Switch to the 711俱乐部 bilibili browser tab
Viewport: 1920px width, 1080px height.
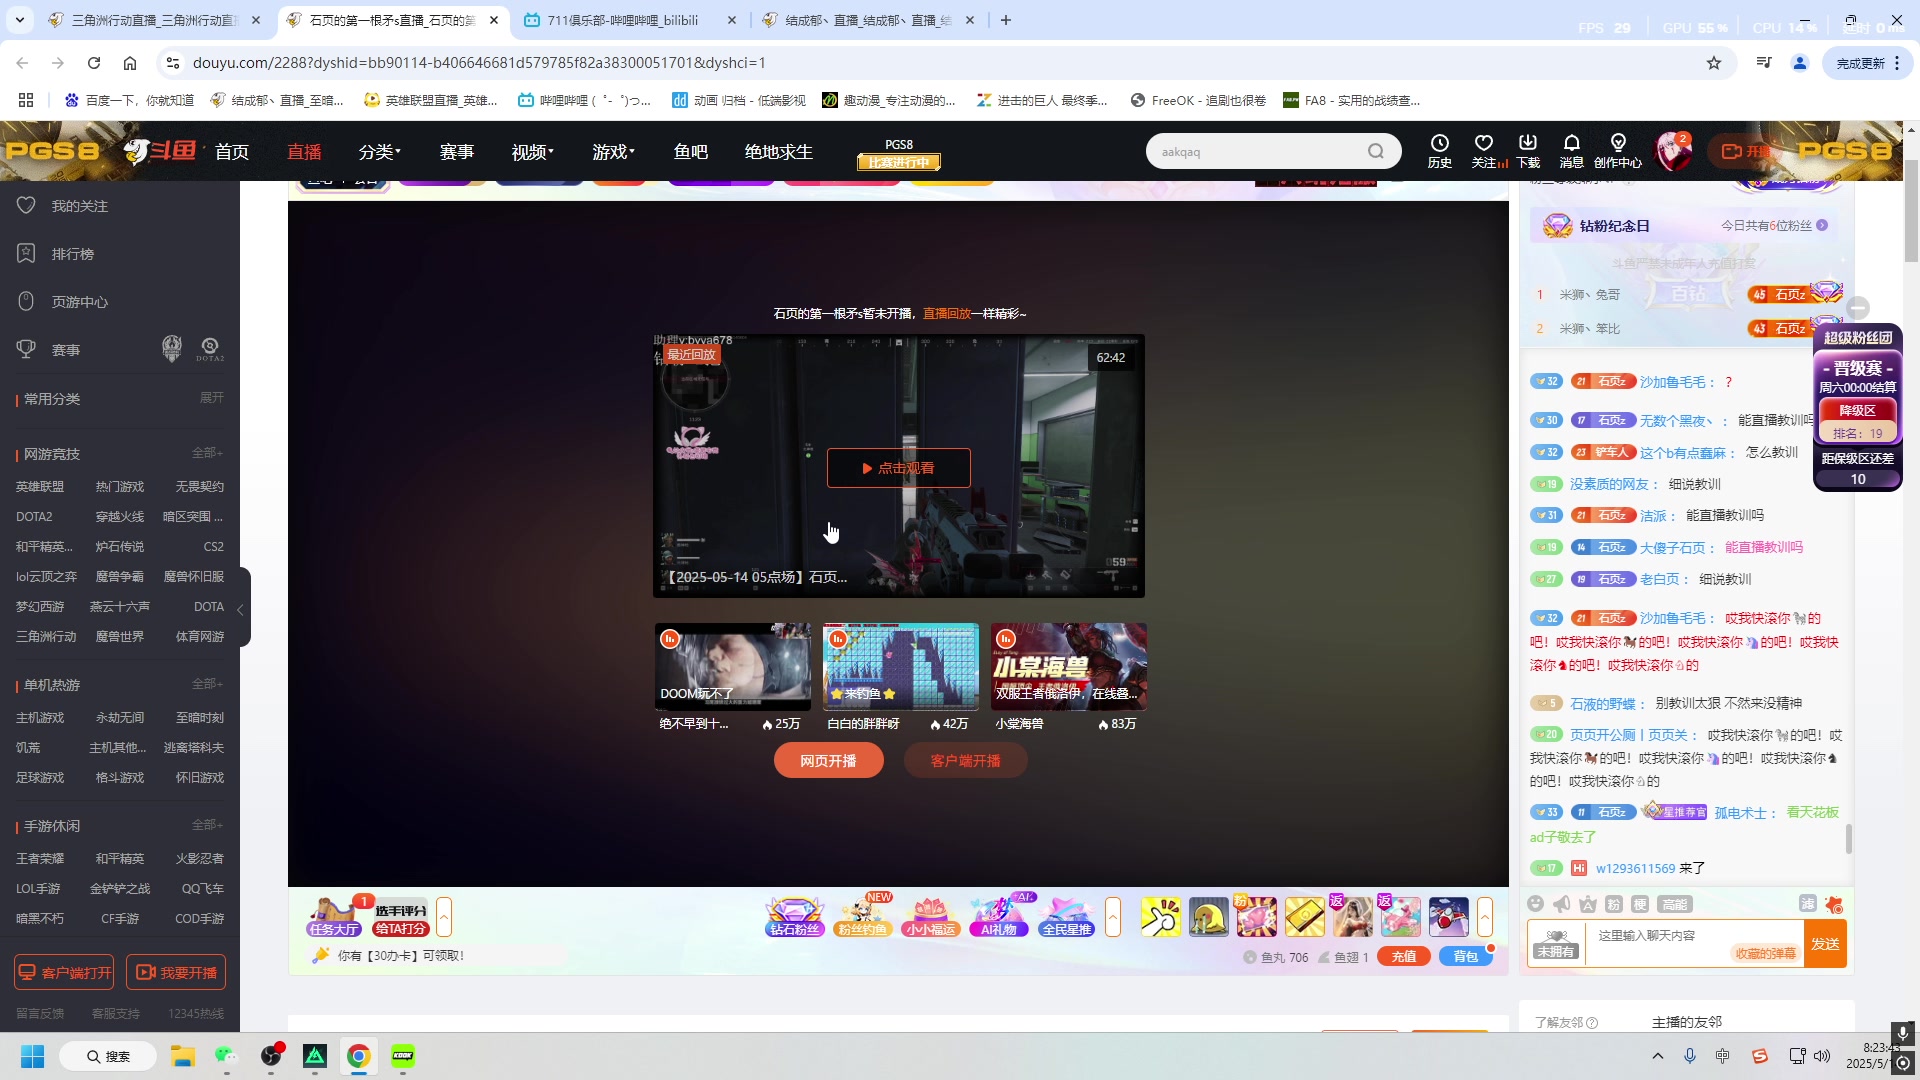(x=630, y=20)
